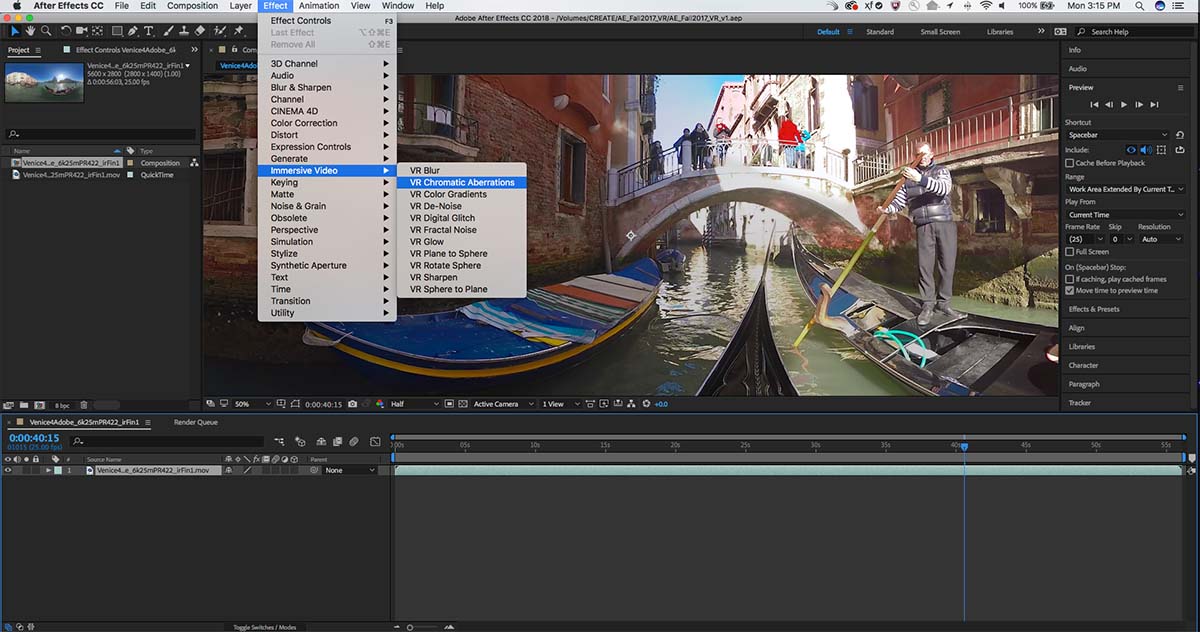Expand layer 1 disclosure triangle
The width and height of the screenshot is (1200, 632).
[x=48, y=470]
